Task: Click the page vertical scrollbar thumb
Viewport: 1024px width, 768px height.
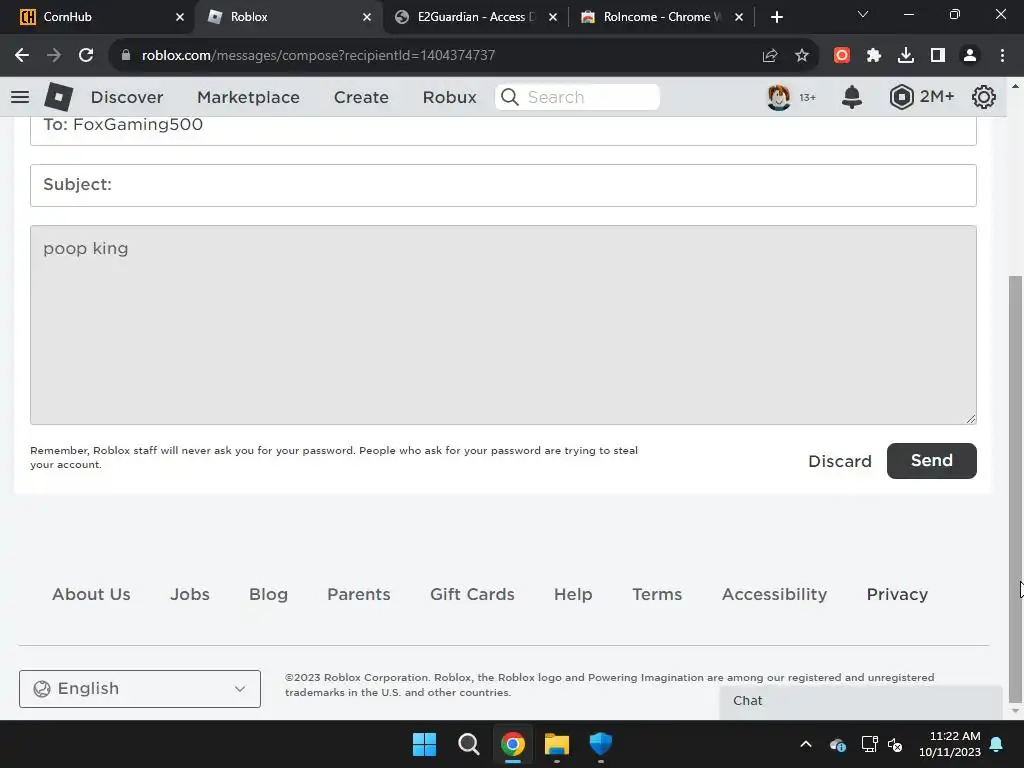Action: [x=1015, y=488]
